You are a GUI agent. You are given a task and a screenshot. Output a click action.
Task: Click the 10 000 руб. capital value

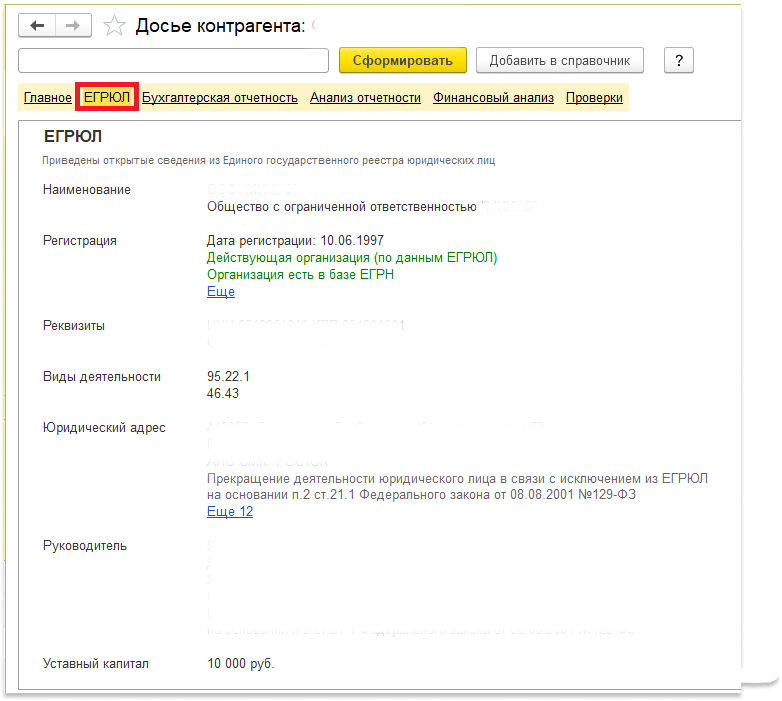tap(240, 664)
